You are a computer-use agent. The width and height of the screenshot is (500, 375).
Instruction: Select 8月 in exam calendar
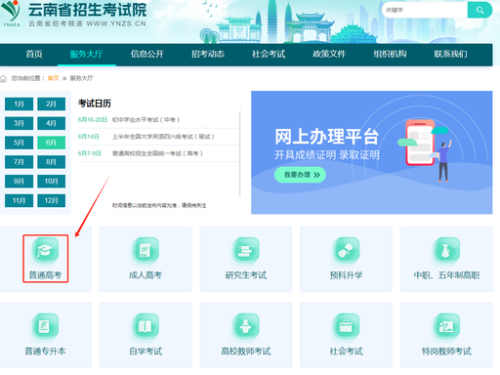pyautogui.click(x=51, y=162)
